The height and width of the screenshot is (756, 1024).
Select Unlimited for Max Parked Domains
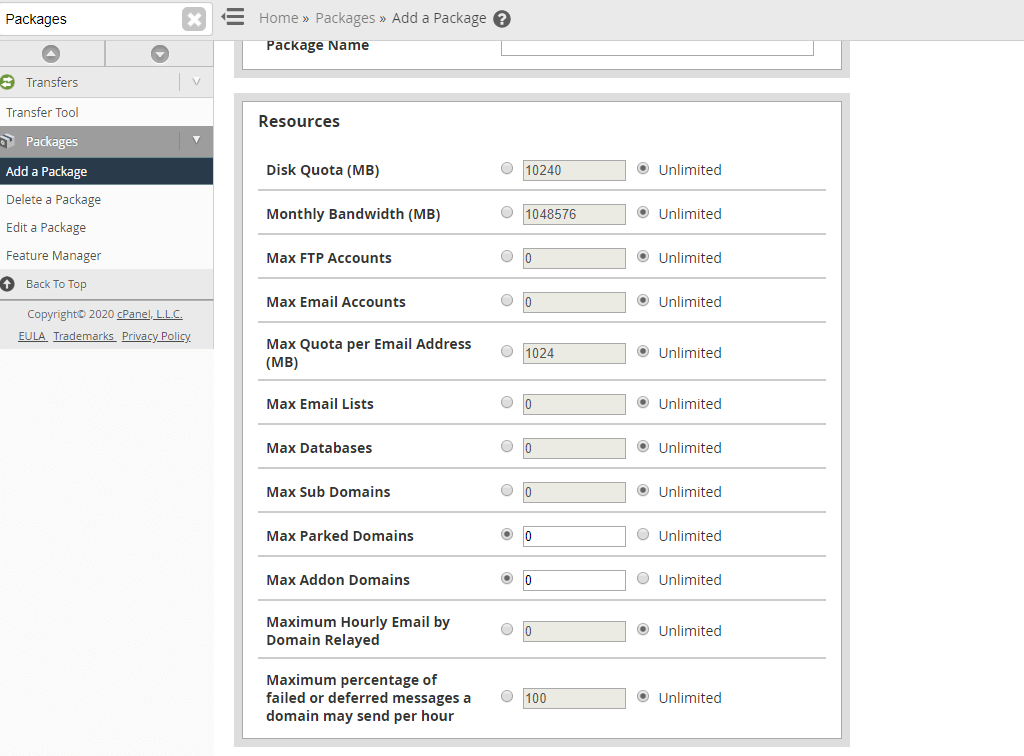643,534
